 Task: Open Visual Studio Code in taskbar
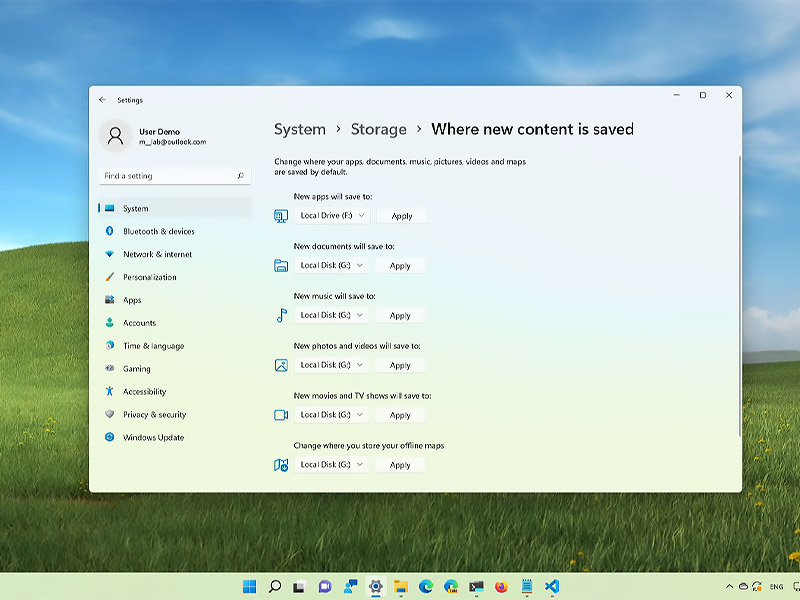[552, 587]
